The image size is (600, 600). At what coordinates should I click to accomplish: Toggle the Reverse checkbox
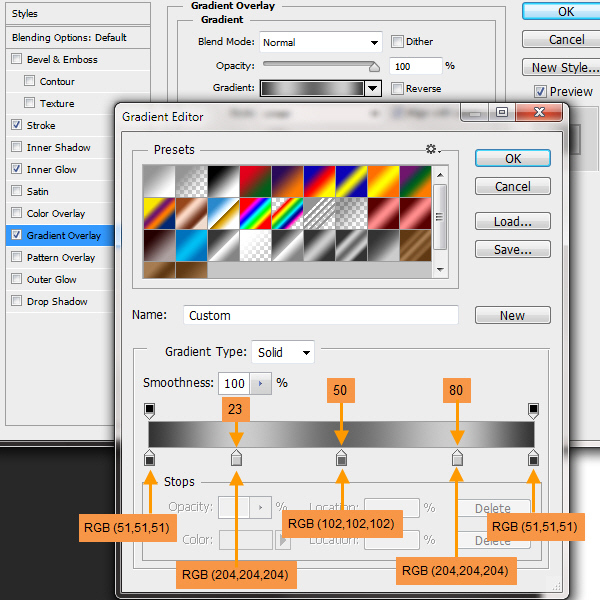397,88
